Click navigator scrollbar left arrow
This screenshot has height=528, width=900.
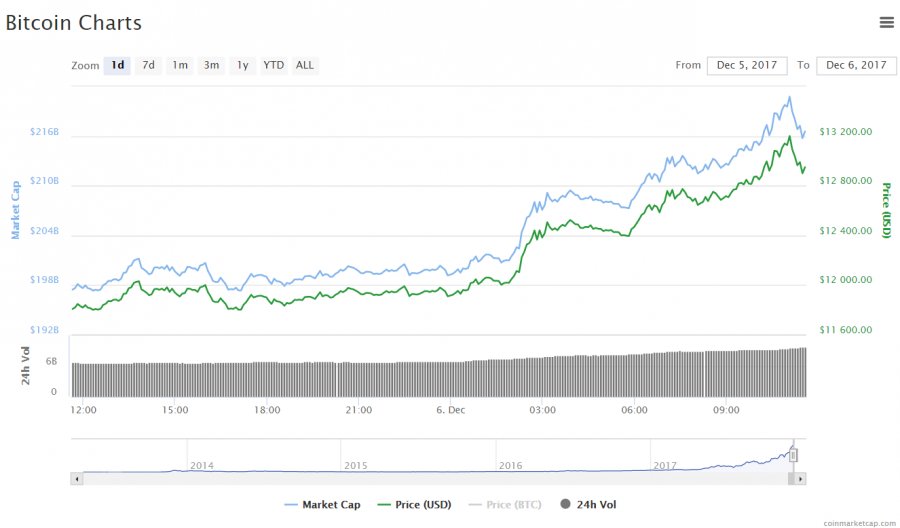coord(77,479)
